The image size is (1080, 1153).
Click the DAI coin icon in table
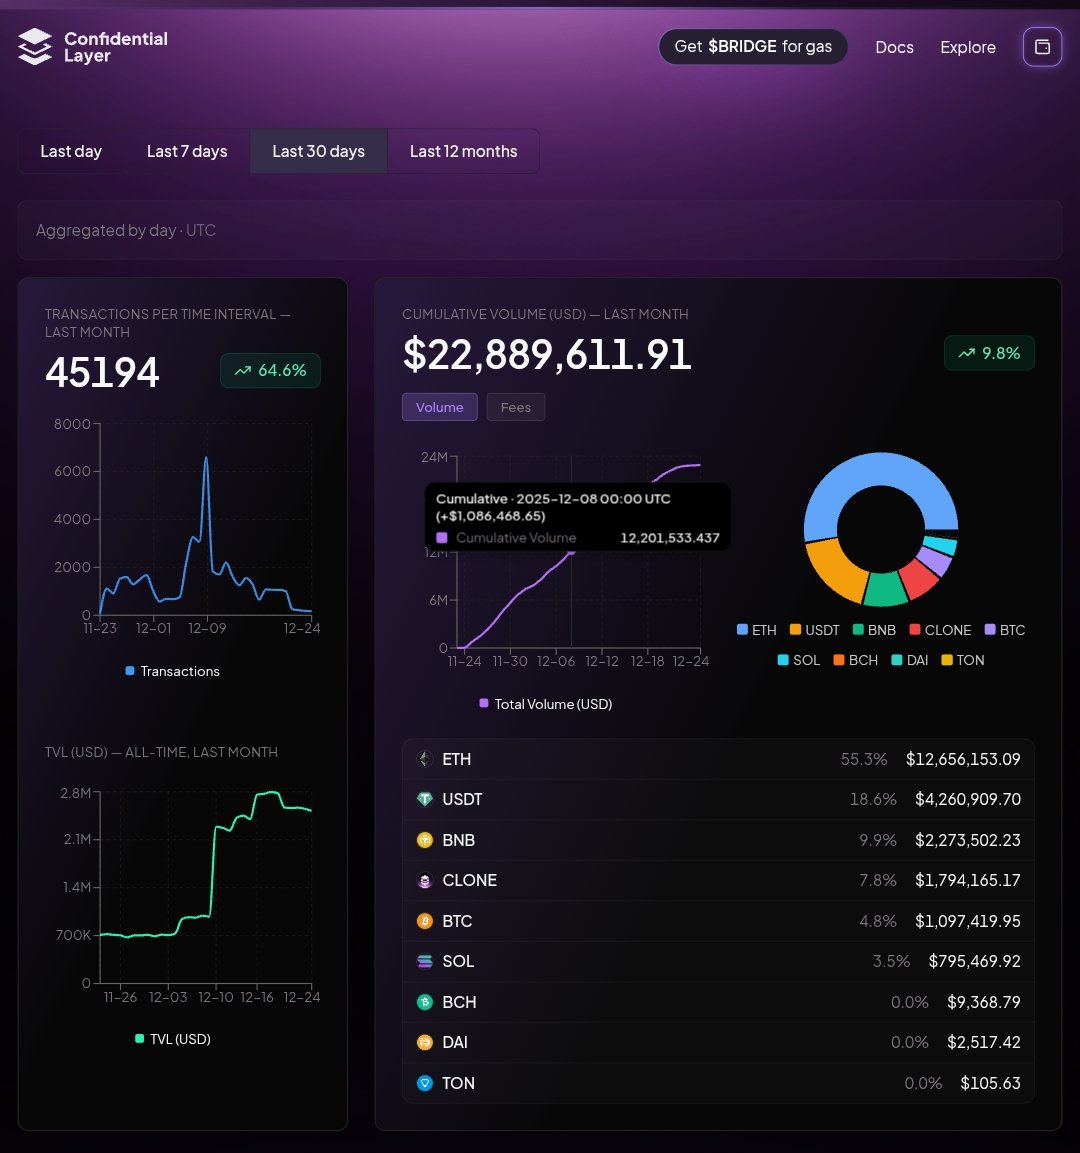tap(425, 1042)
